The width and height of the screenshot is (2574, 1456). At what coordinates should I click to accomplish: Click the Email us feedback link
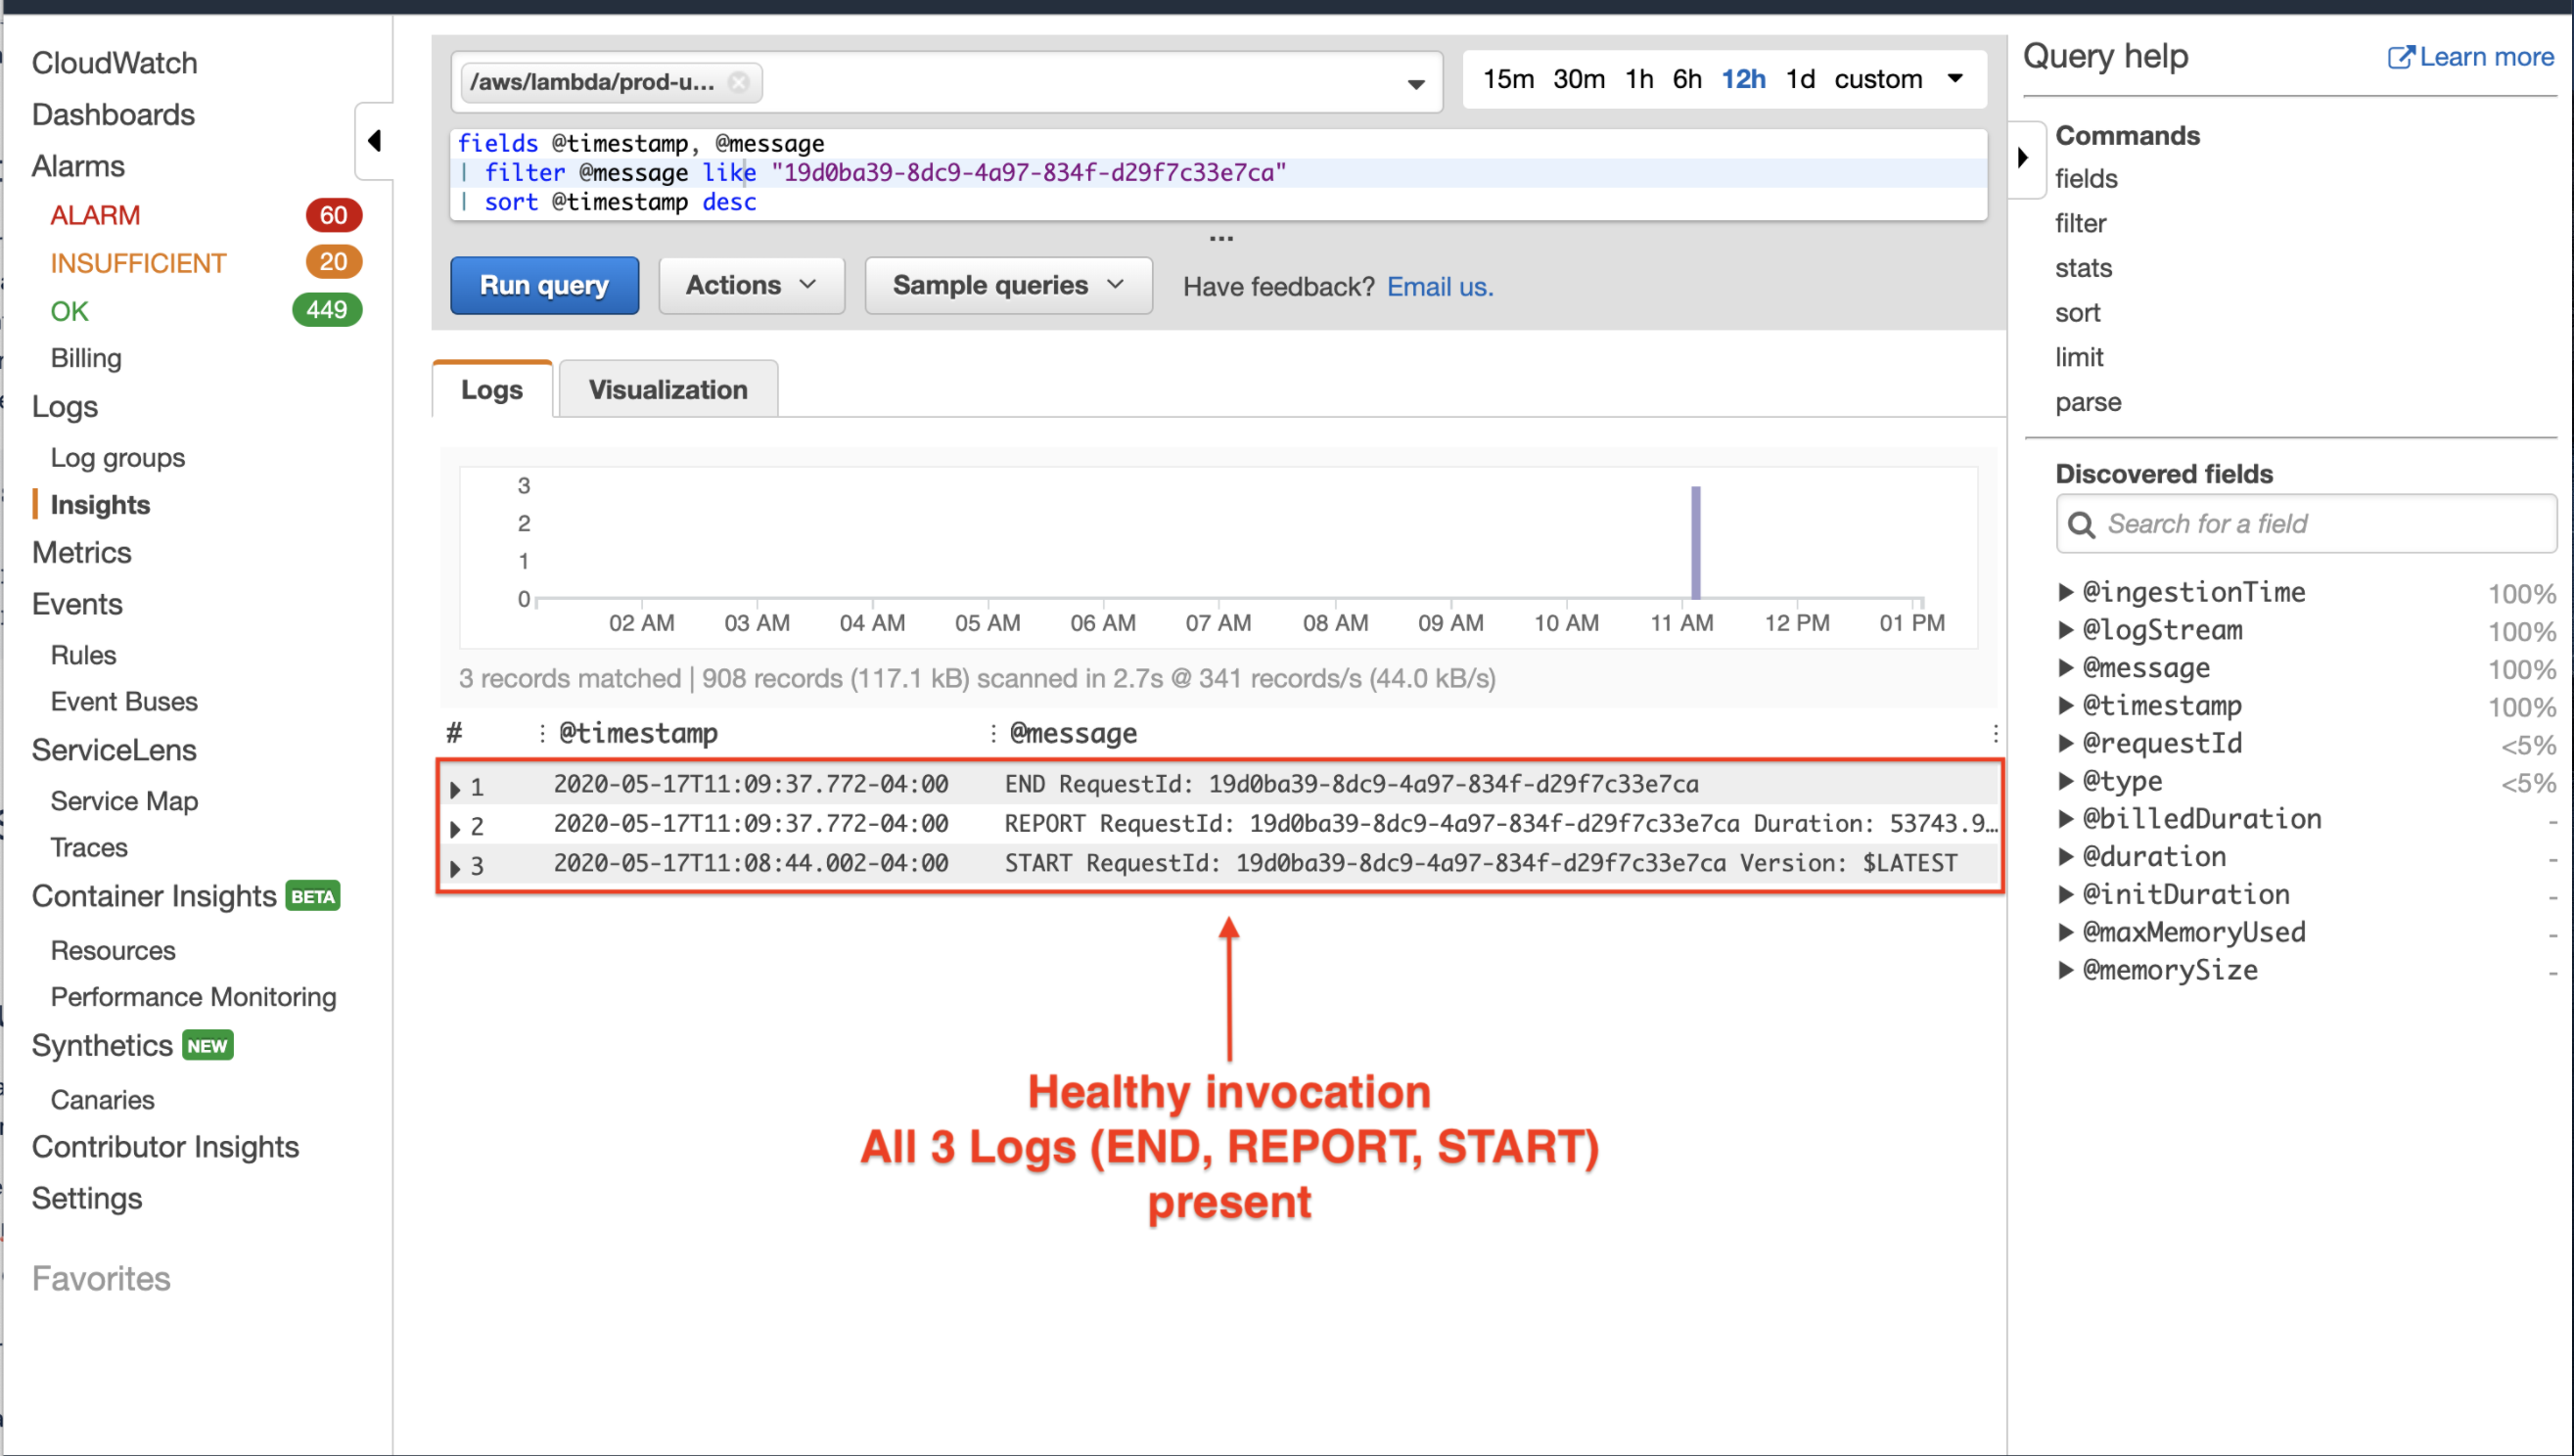[1439, 287]
